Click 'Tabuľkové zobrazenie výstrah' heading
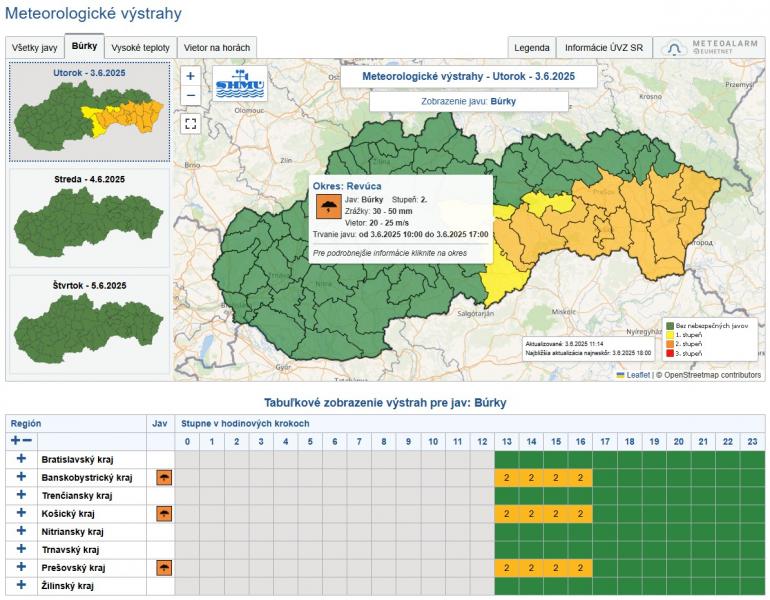 [385, 403]
